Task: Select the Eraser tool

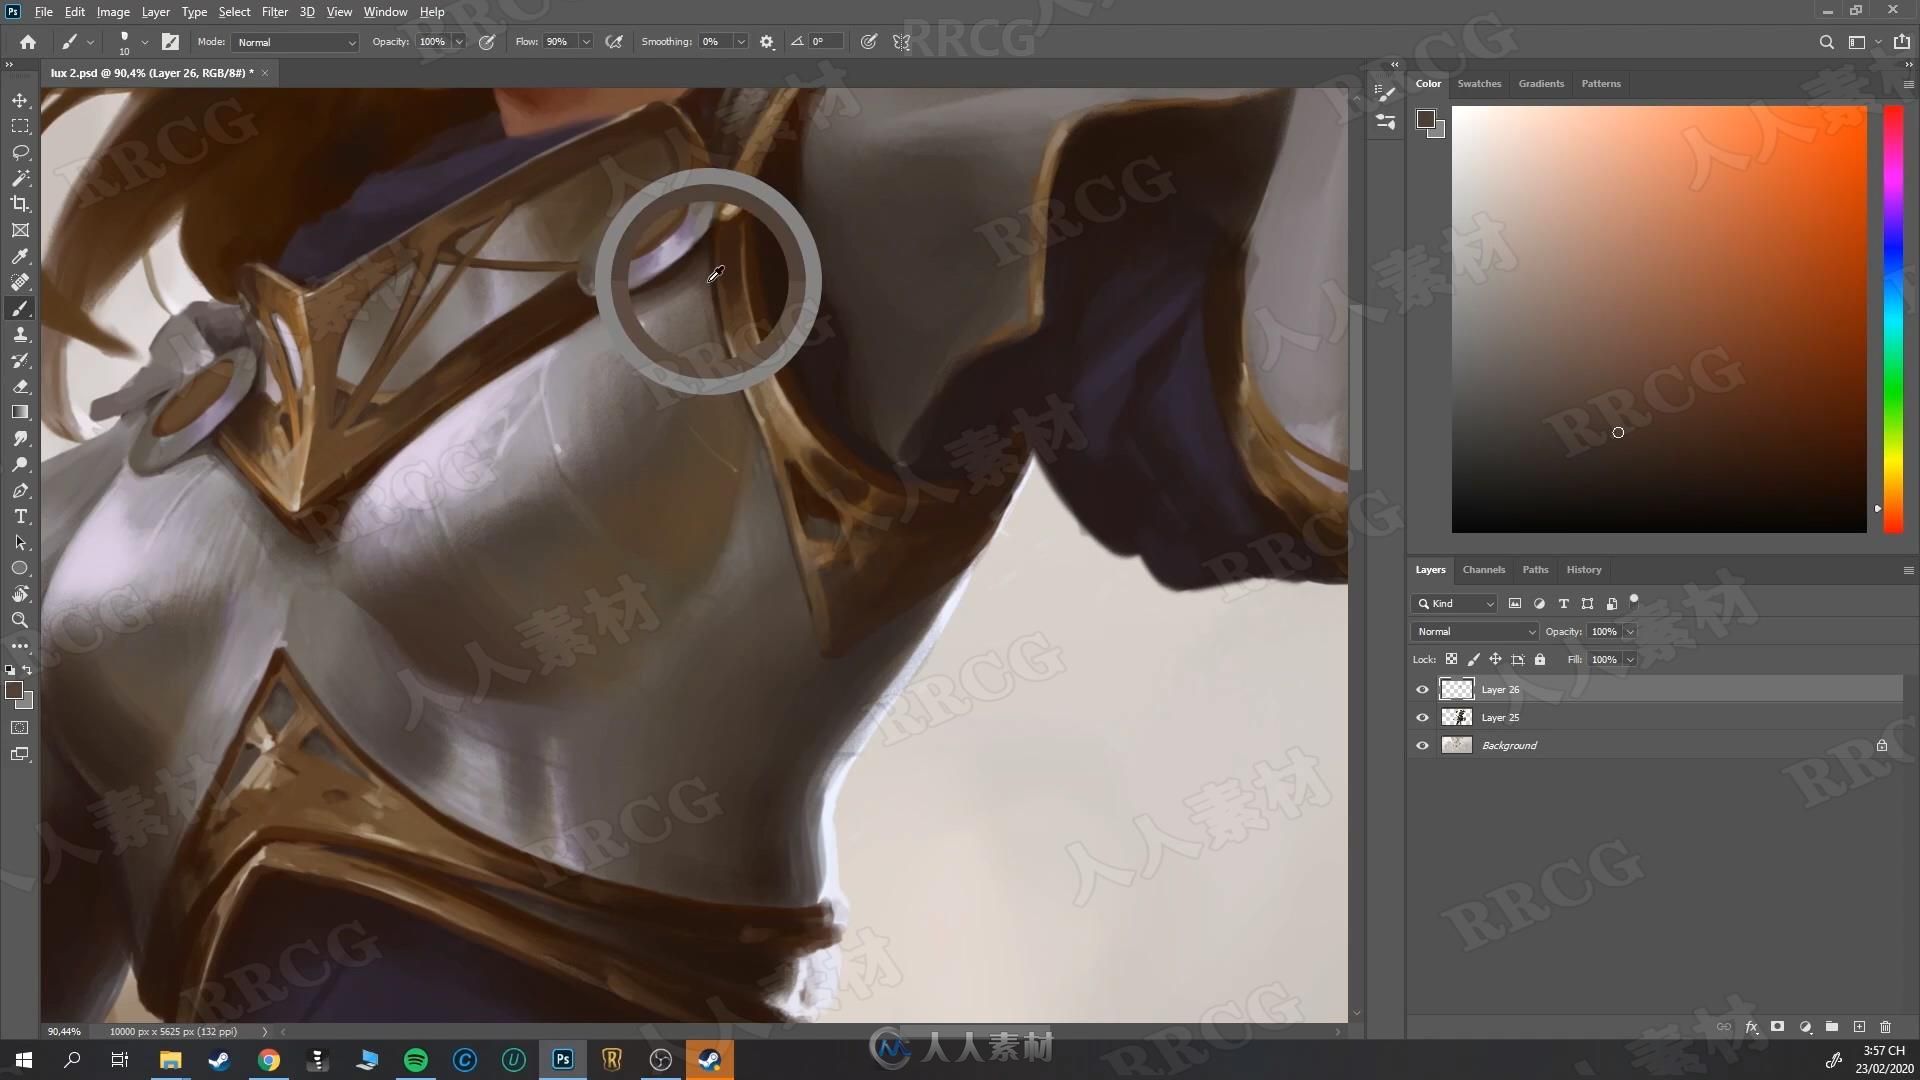Action: (20, 386)
